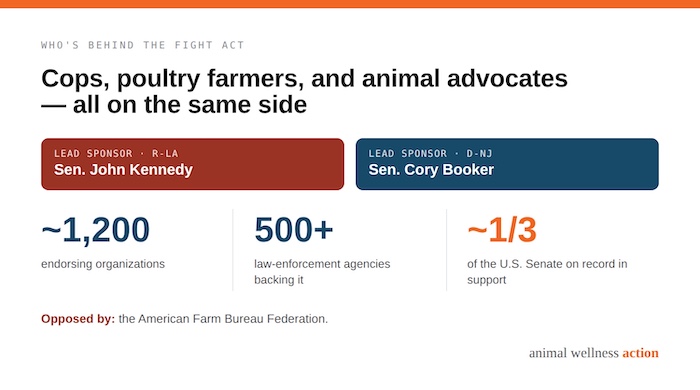The height and width of the screenshot is (390, 700).
Task: Select the ~1,200 statistic figure
Action: point(96,230)
